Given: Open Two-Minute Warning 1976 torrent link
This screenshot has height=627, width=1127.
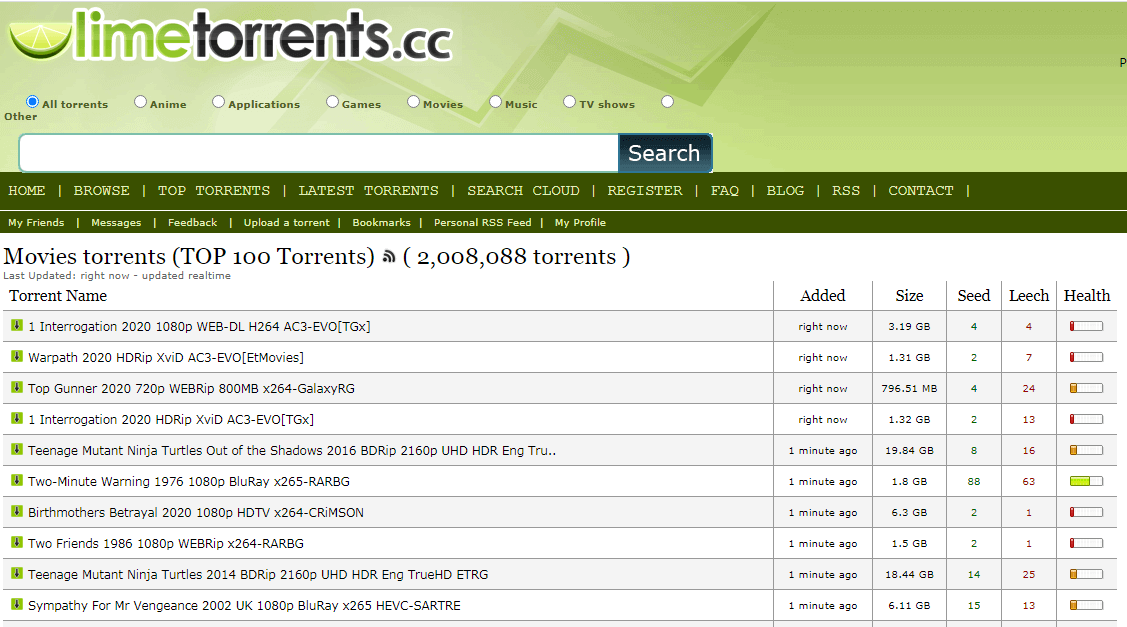Looking at the screenshot, I should 189,481.
